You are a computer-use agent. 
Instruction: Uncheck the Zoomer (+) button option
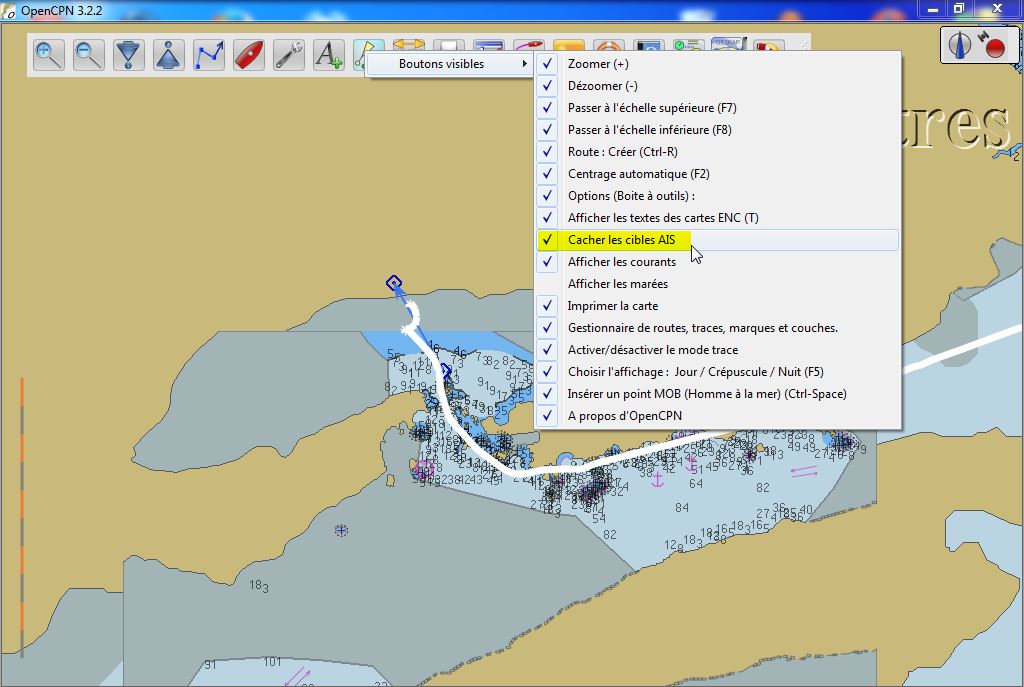tap(717, 64)
